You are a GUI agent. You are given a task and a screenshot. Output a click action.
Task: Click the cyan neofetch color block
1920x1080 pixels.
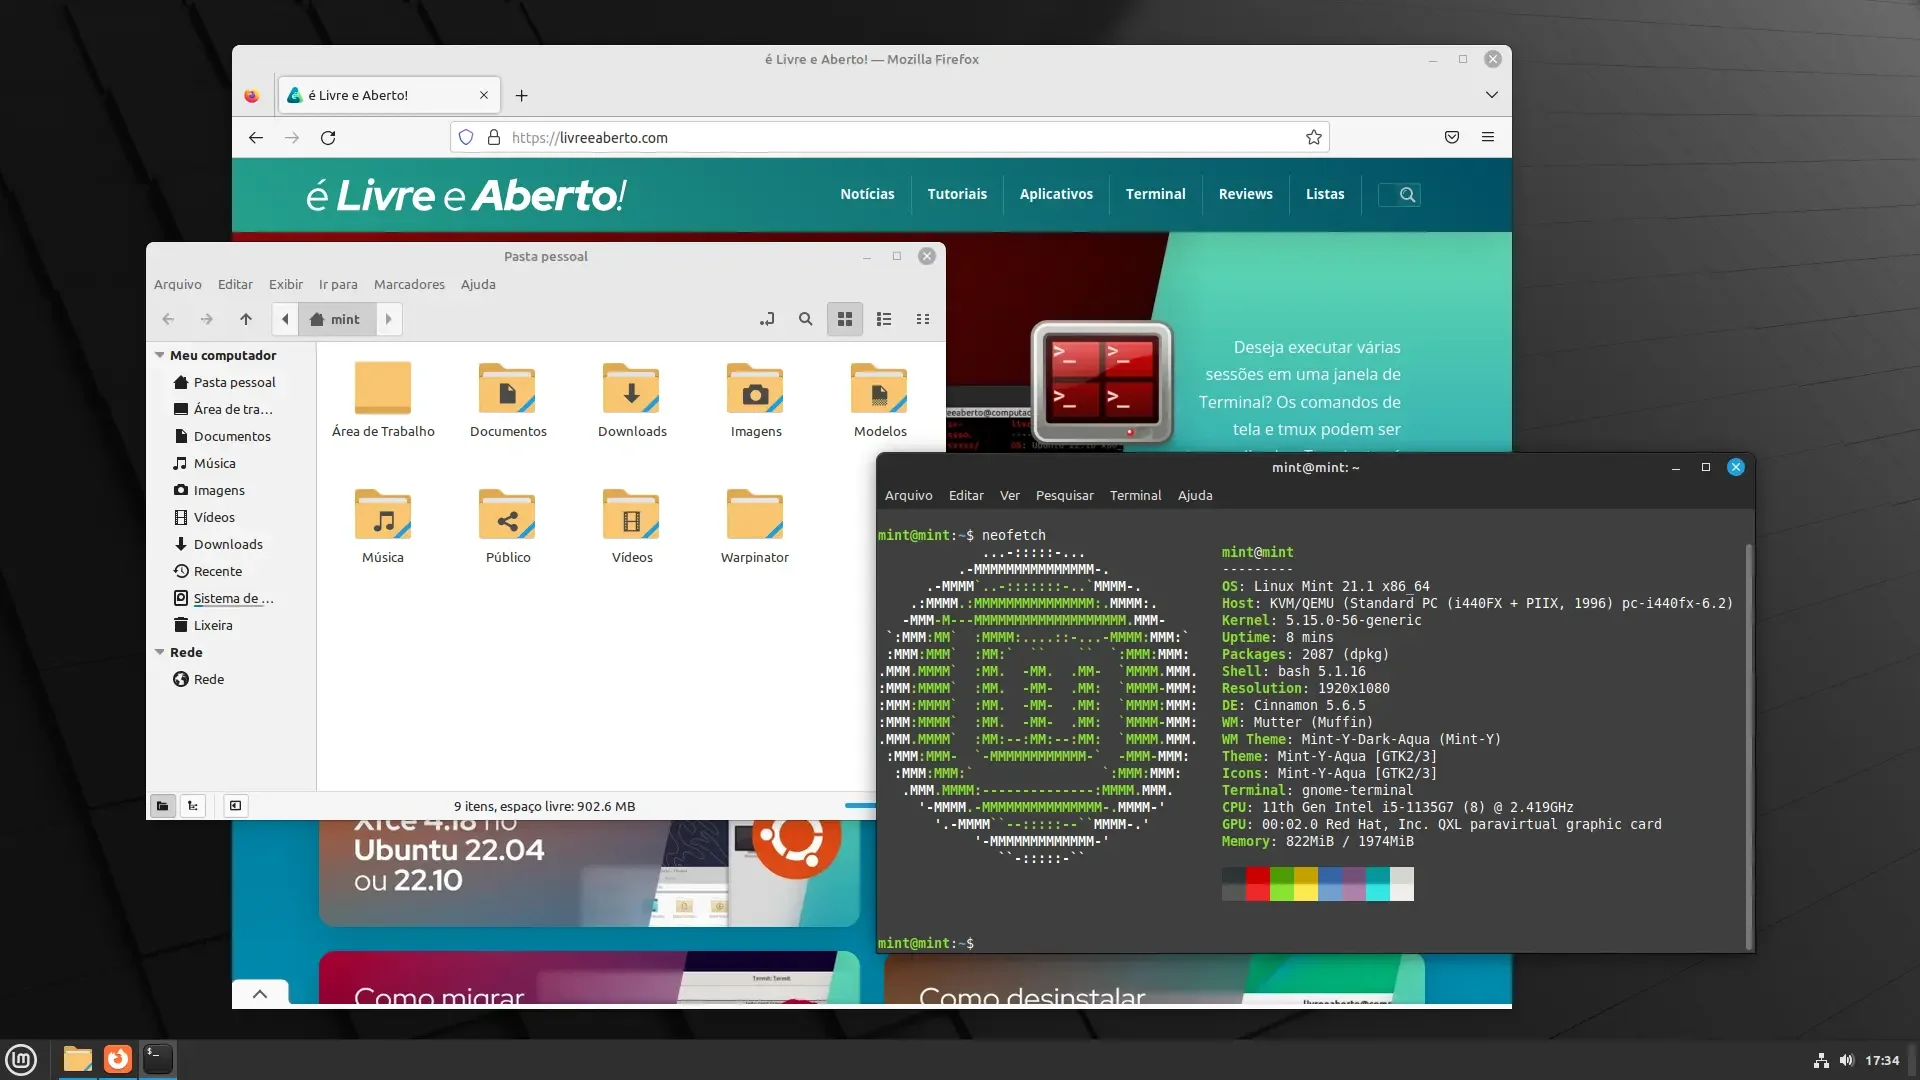tap(1377, 884)
